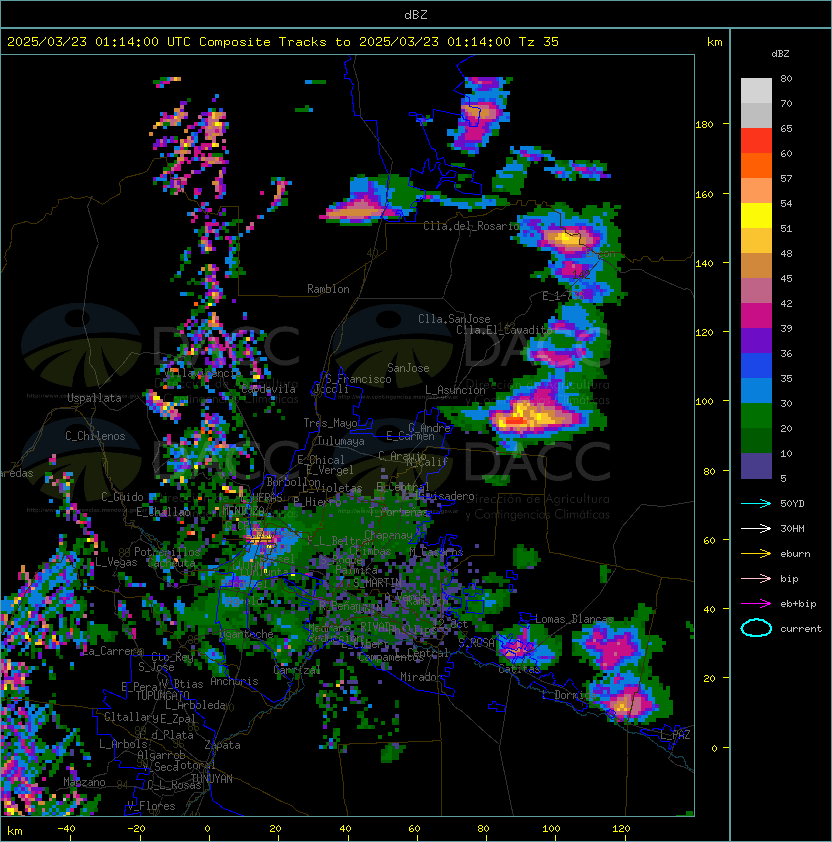Click the Anchoris map label
The image size is (832, 842).
pyautogui.click(x=234, y=681)
